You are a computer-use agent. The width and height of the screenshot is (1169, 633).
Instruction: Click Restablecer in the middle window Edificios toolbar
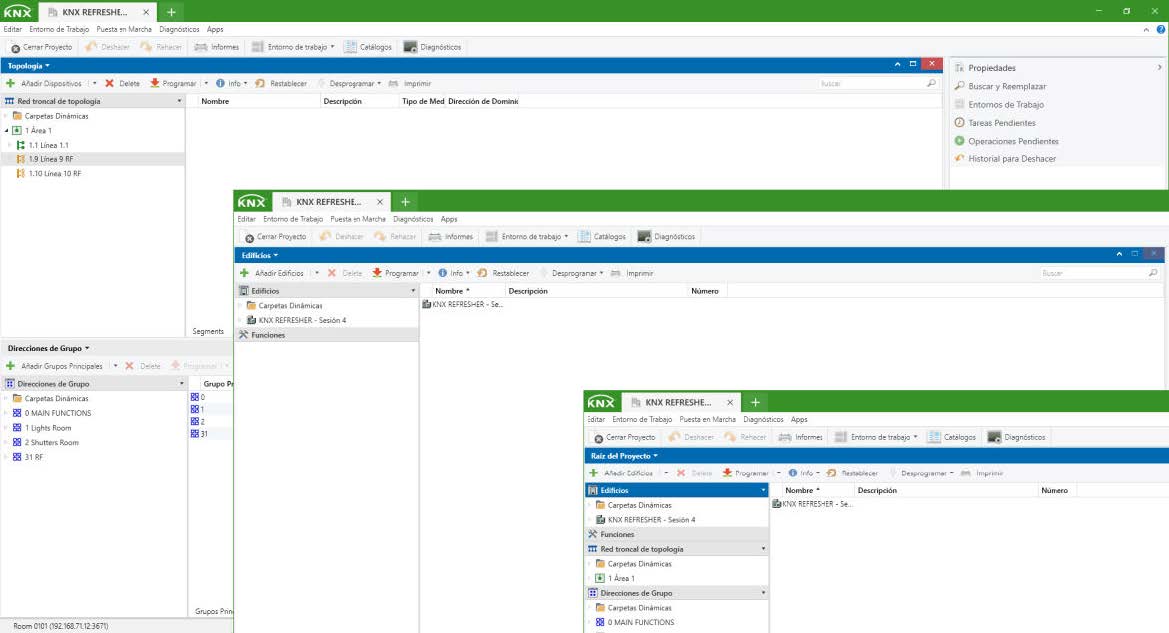(503, 273)
